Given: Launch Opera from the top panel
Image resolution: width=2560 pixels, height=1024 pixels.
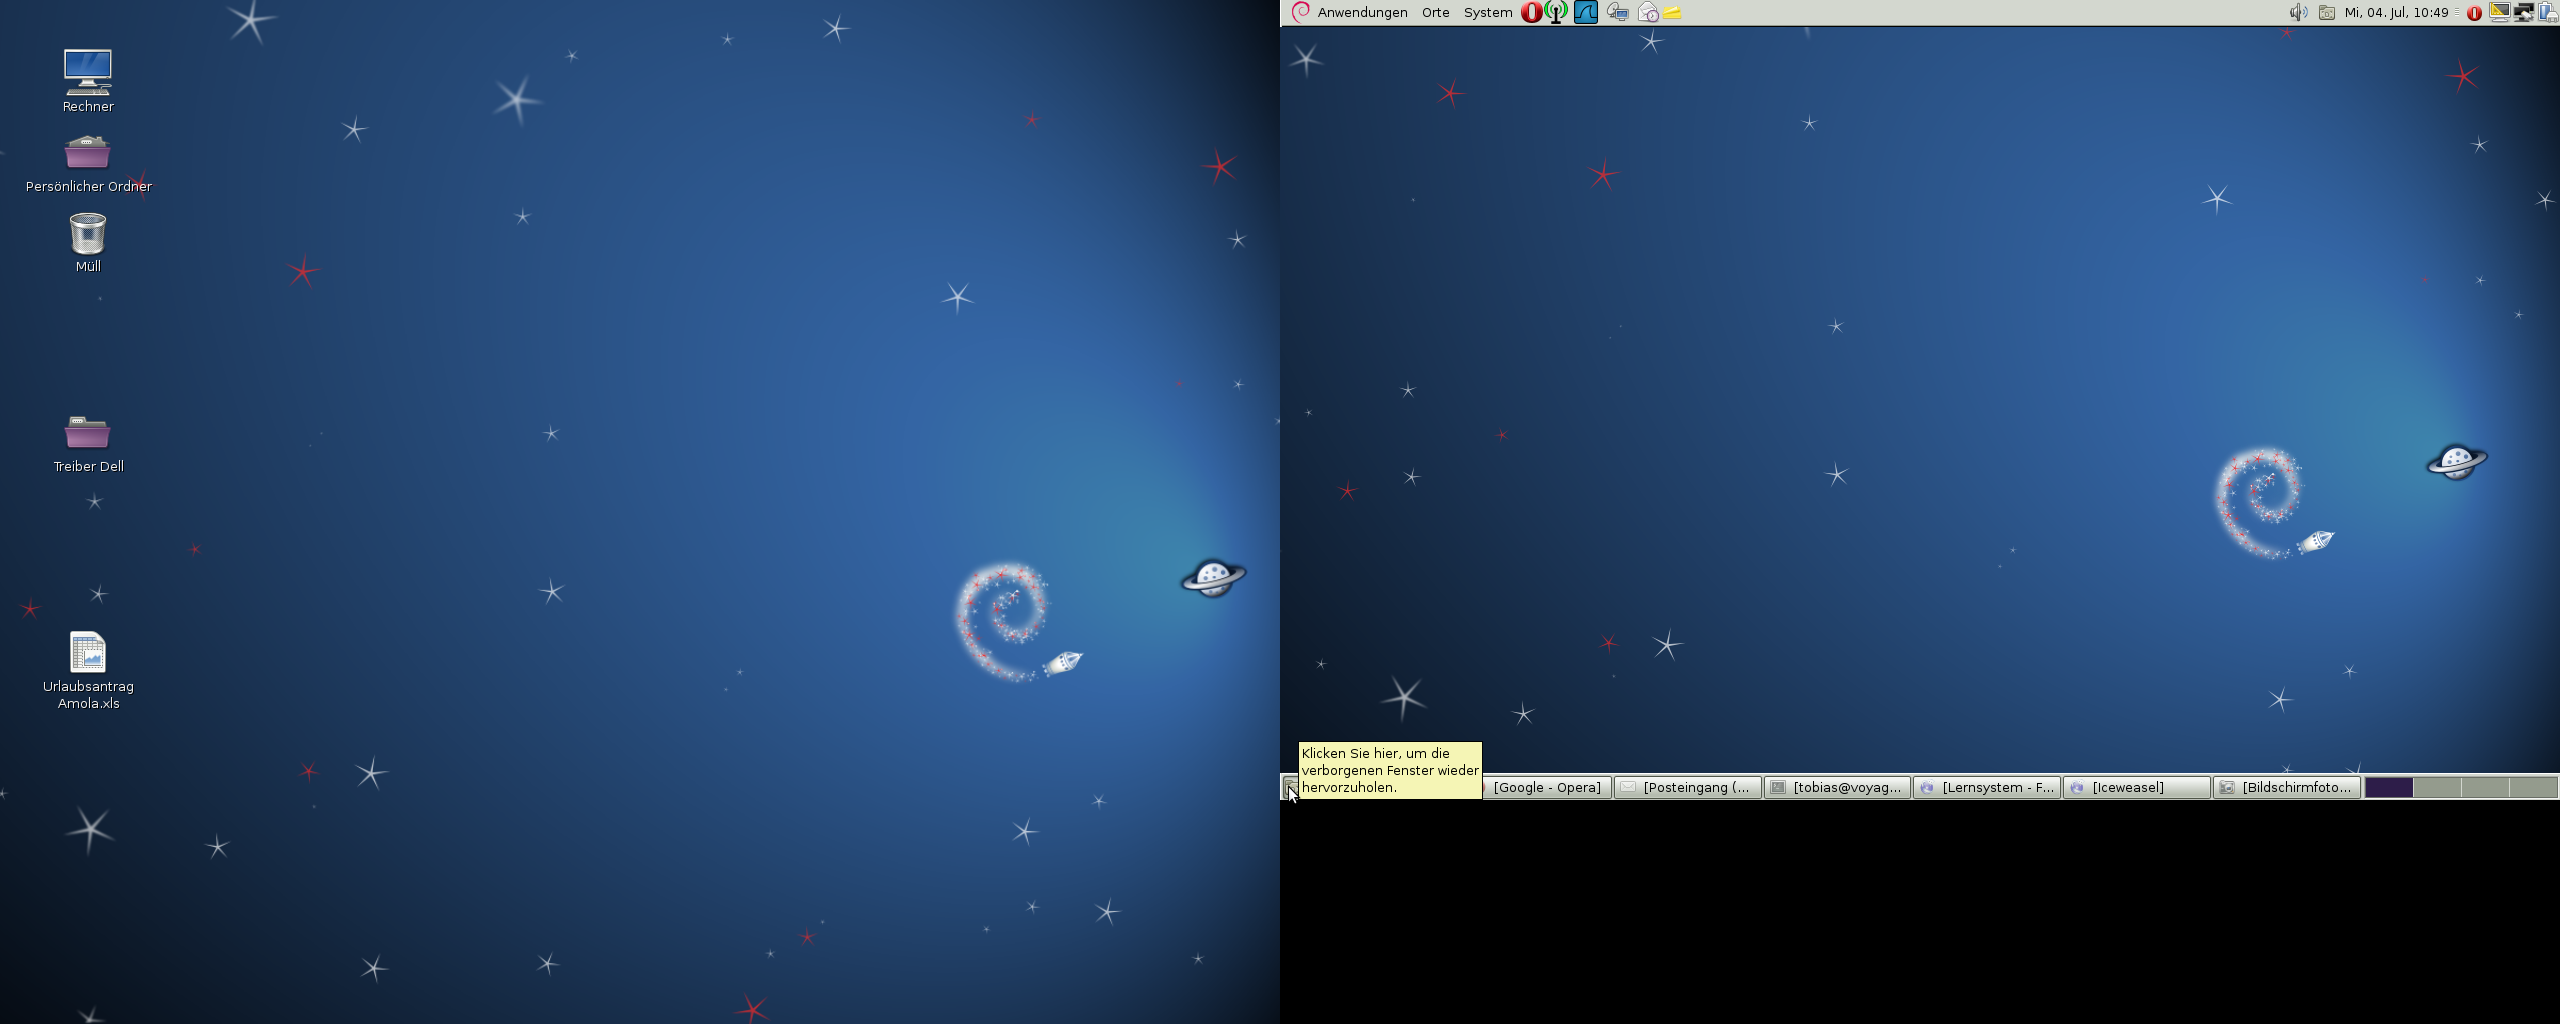Looking at the screenshot, I should pyautogui.click(x=1530, y=13).
